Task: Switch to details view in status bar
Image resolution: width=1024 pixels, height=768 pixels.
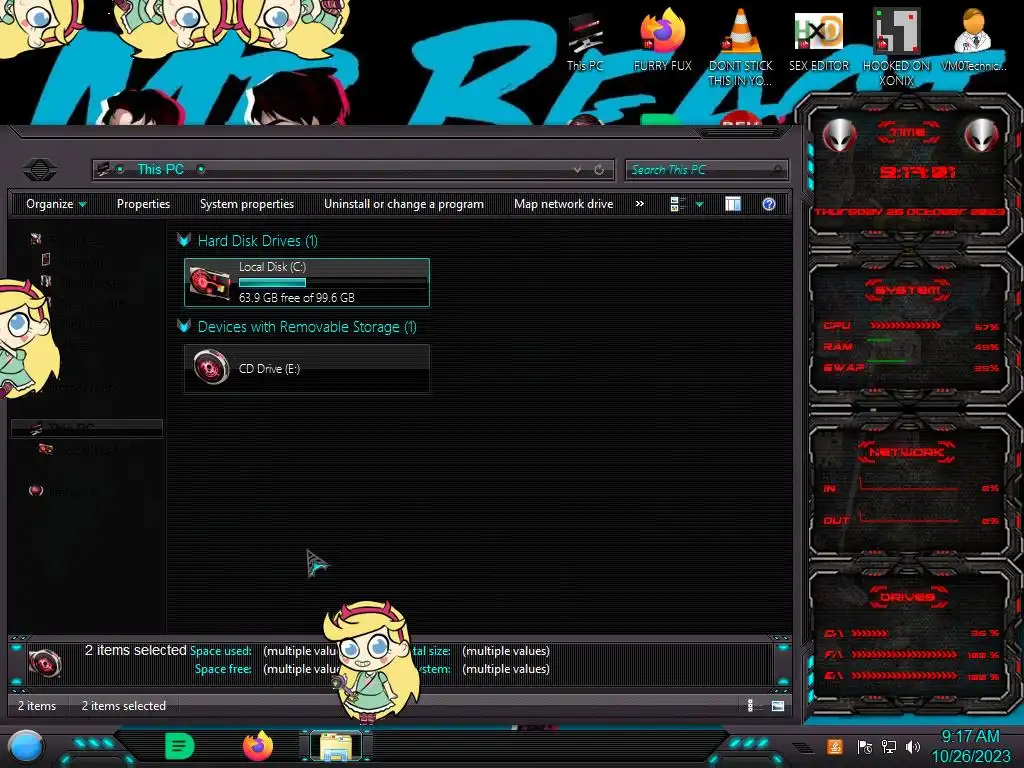Action: click(x=750, y=705)
